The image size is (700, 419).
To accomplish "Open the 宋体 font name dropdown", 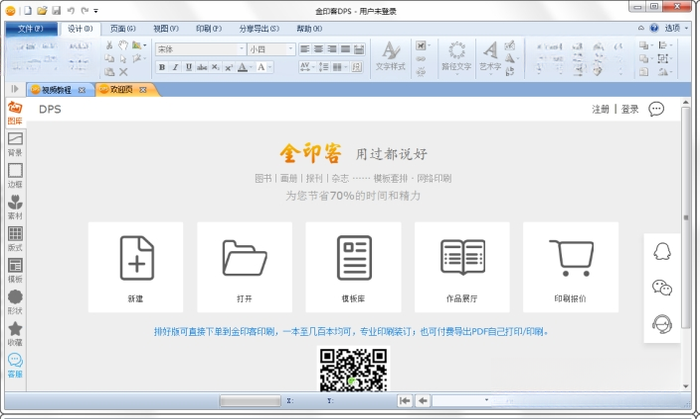I will pyautogui.click(x=242, y=49).
